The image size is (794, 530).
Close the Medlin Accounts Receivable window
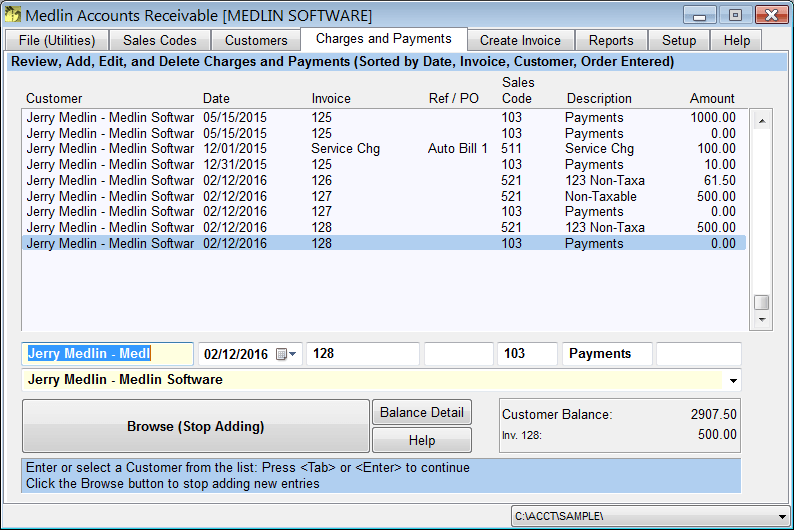tap(771, 15)
